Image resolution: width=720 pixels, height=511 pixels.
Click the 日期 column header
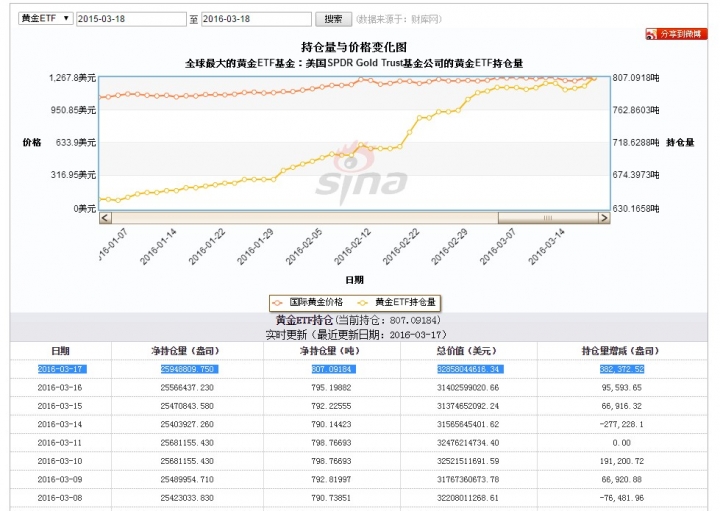click(x=60, y=351)
